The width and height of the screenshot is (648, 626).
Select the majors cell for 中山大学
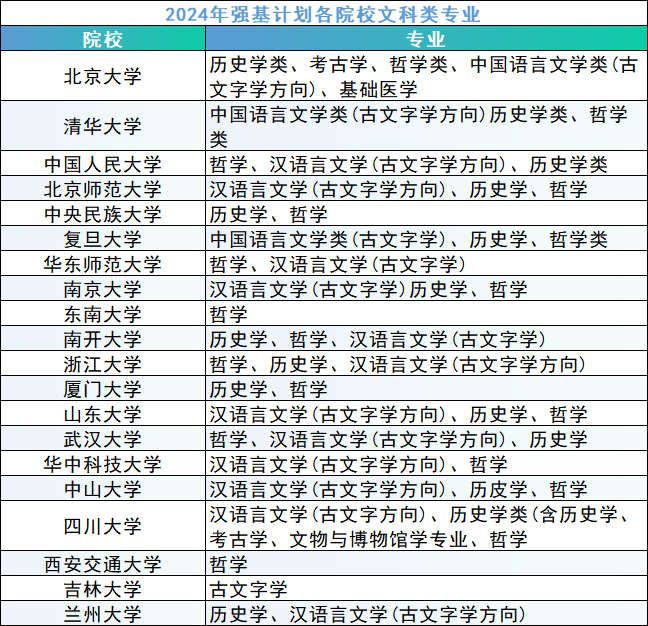click(426, 488)
